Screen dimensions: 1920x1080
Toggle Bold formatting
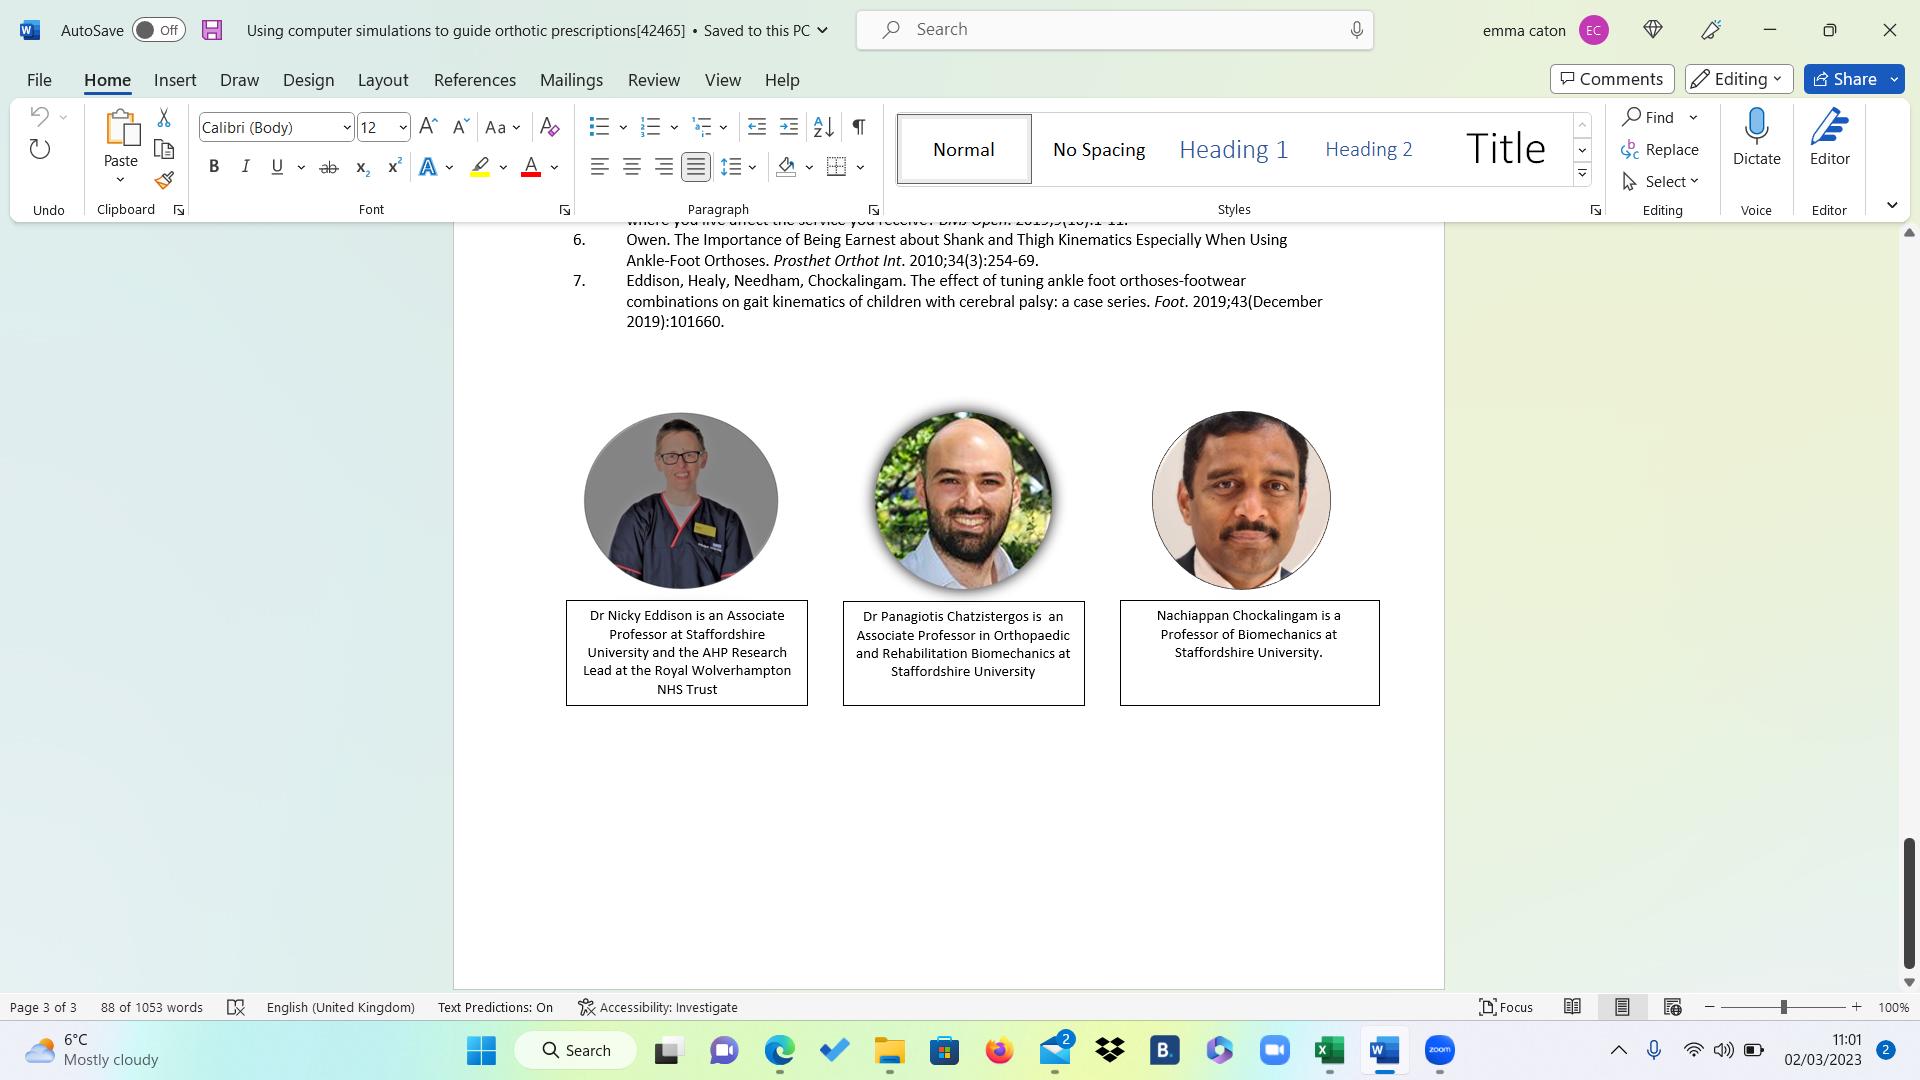coord(213,167)
